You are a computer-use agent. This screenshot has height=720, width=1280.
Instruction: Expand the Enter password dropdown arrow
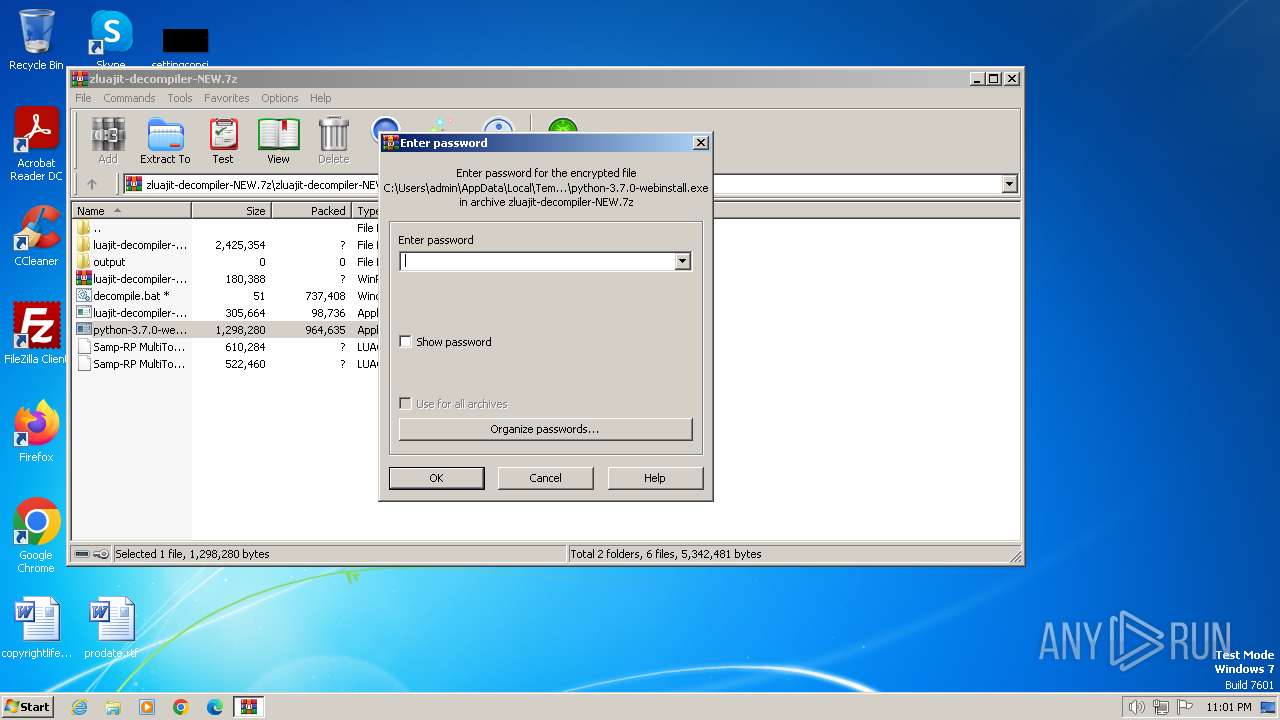[682, 261]
